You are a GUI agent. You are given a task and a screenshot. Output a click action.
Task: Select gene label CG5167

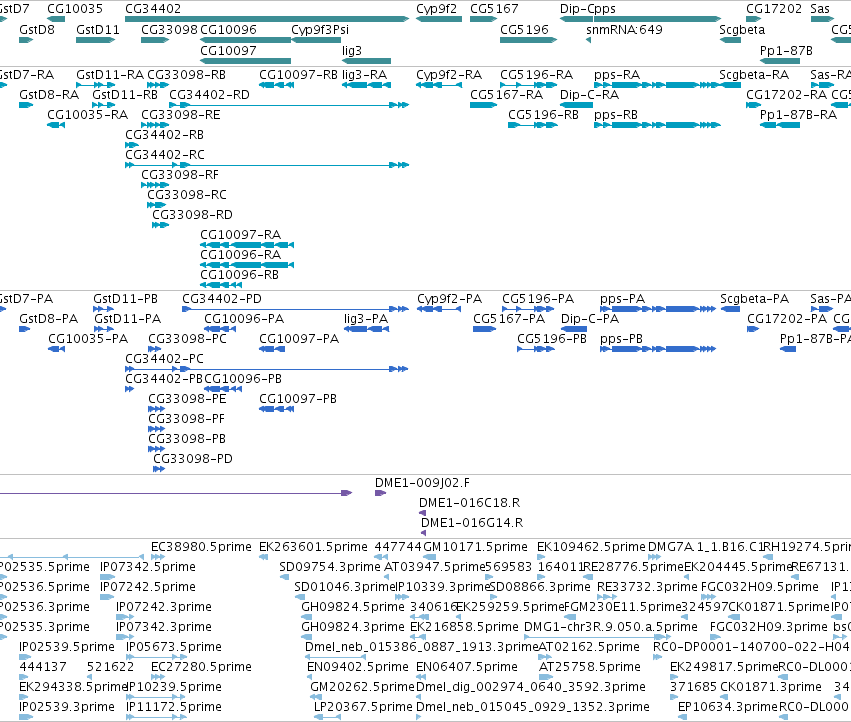tap(494, 9)
